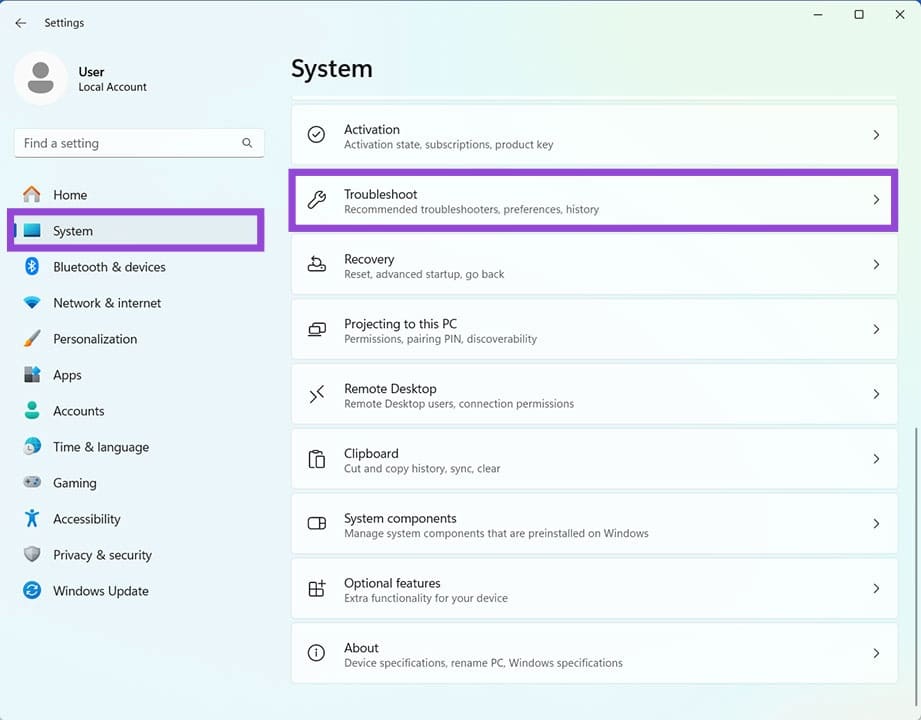Click the Activation checkmark icon
Image resolution: width=921 pixels, height=720 pixels.
pyautogui.click(x=317, y=136)
